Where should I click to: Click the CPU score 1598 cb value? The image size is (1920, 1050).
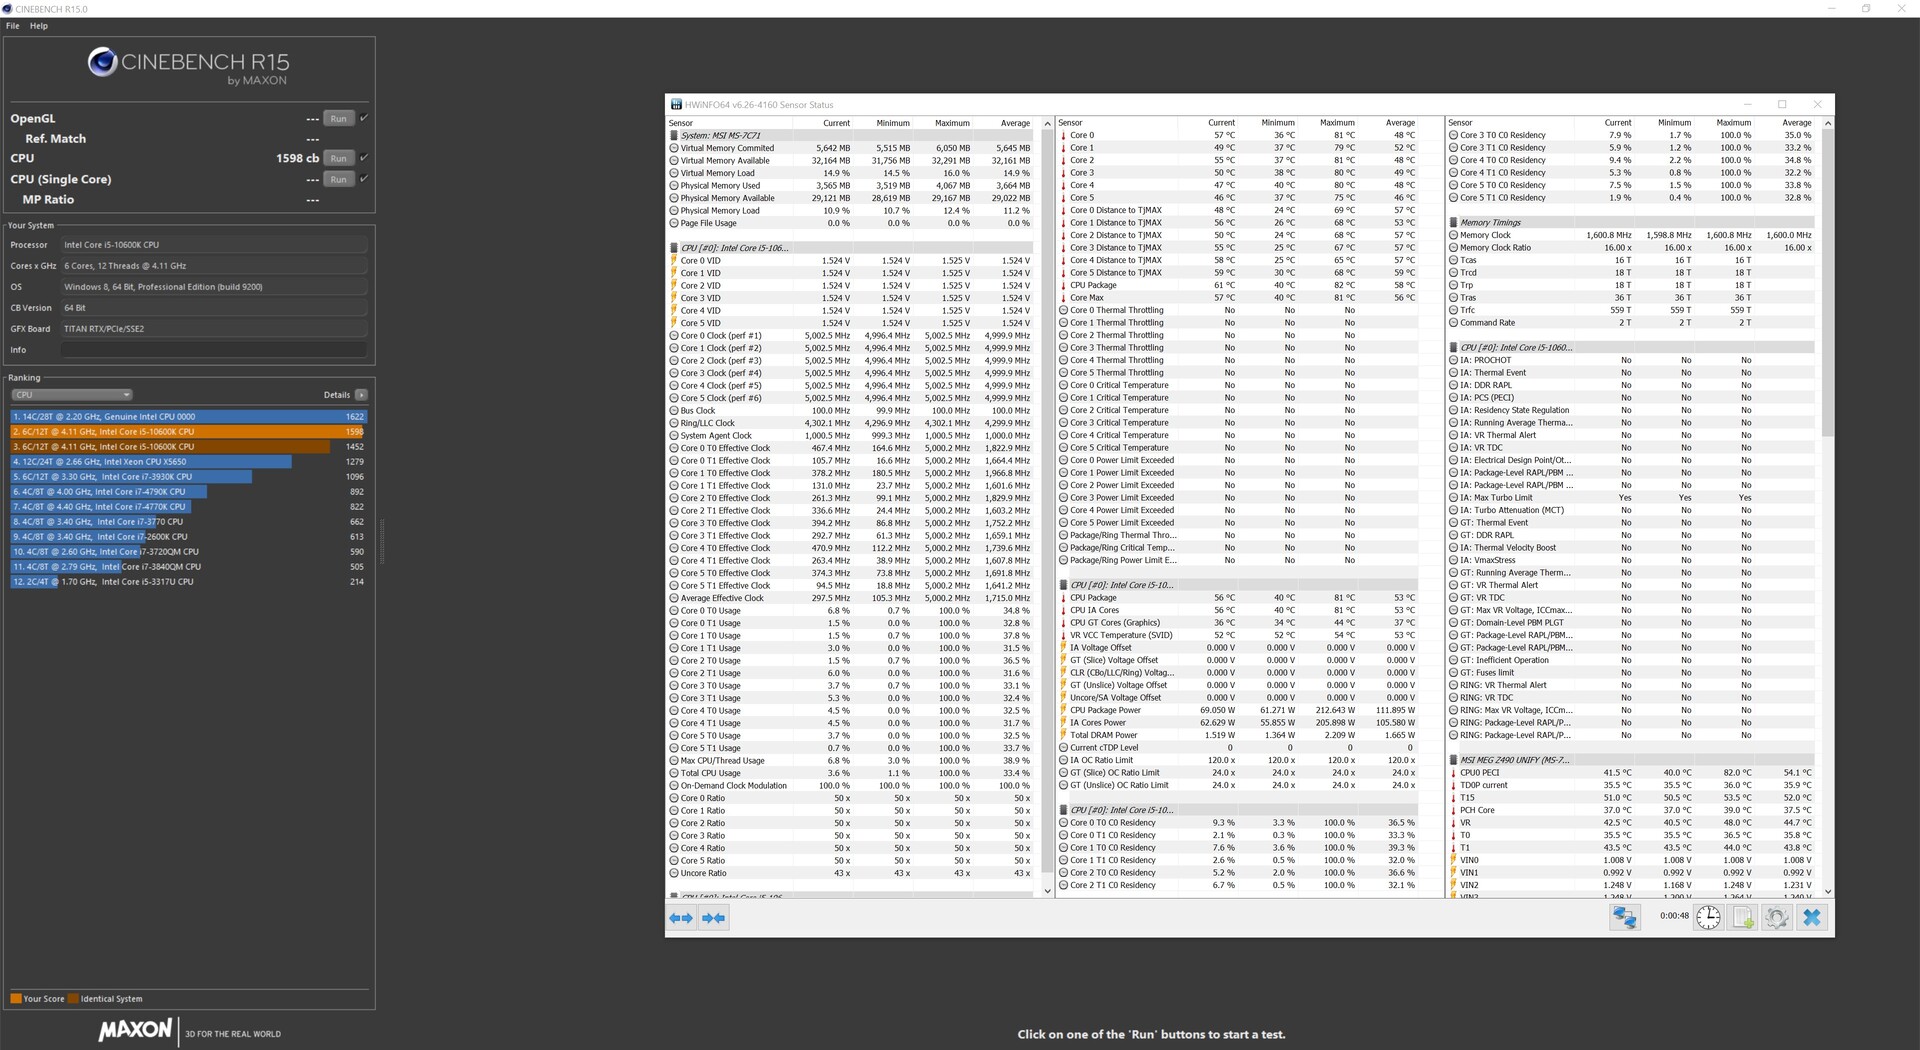(x=297, y=158)
